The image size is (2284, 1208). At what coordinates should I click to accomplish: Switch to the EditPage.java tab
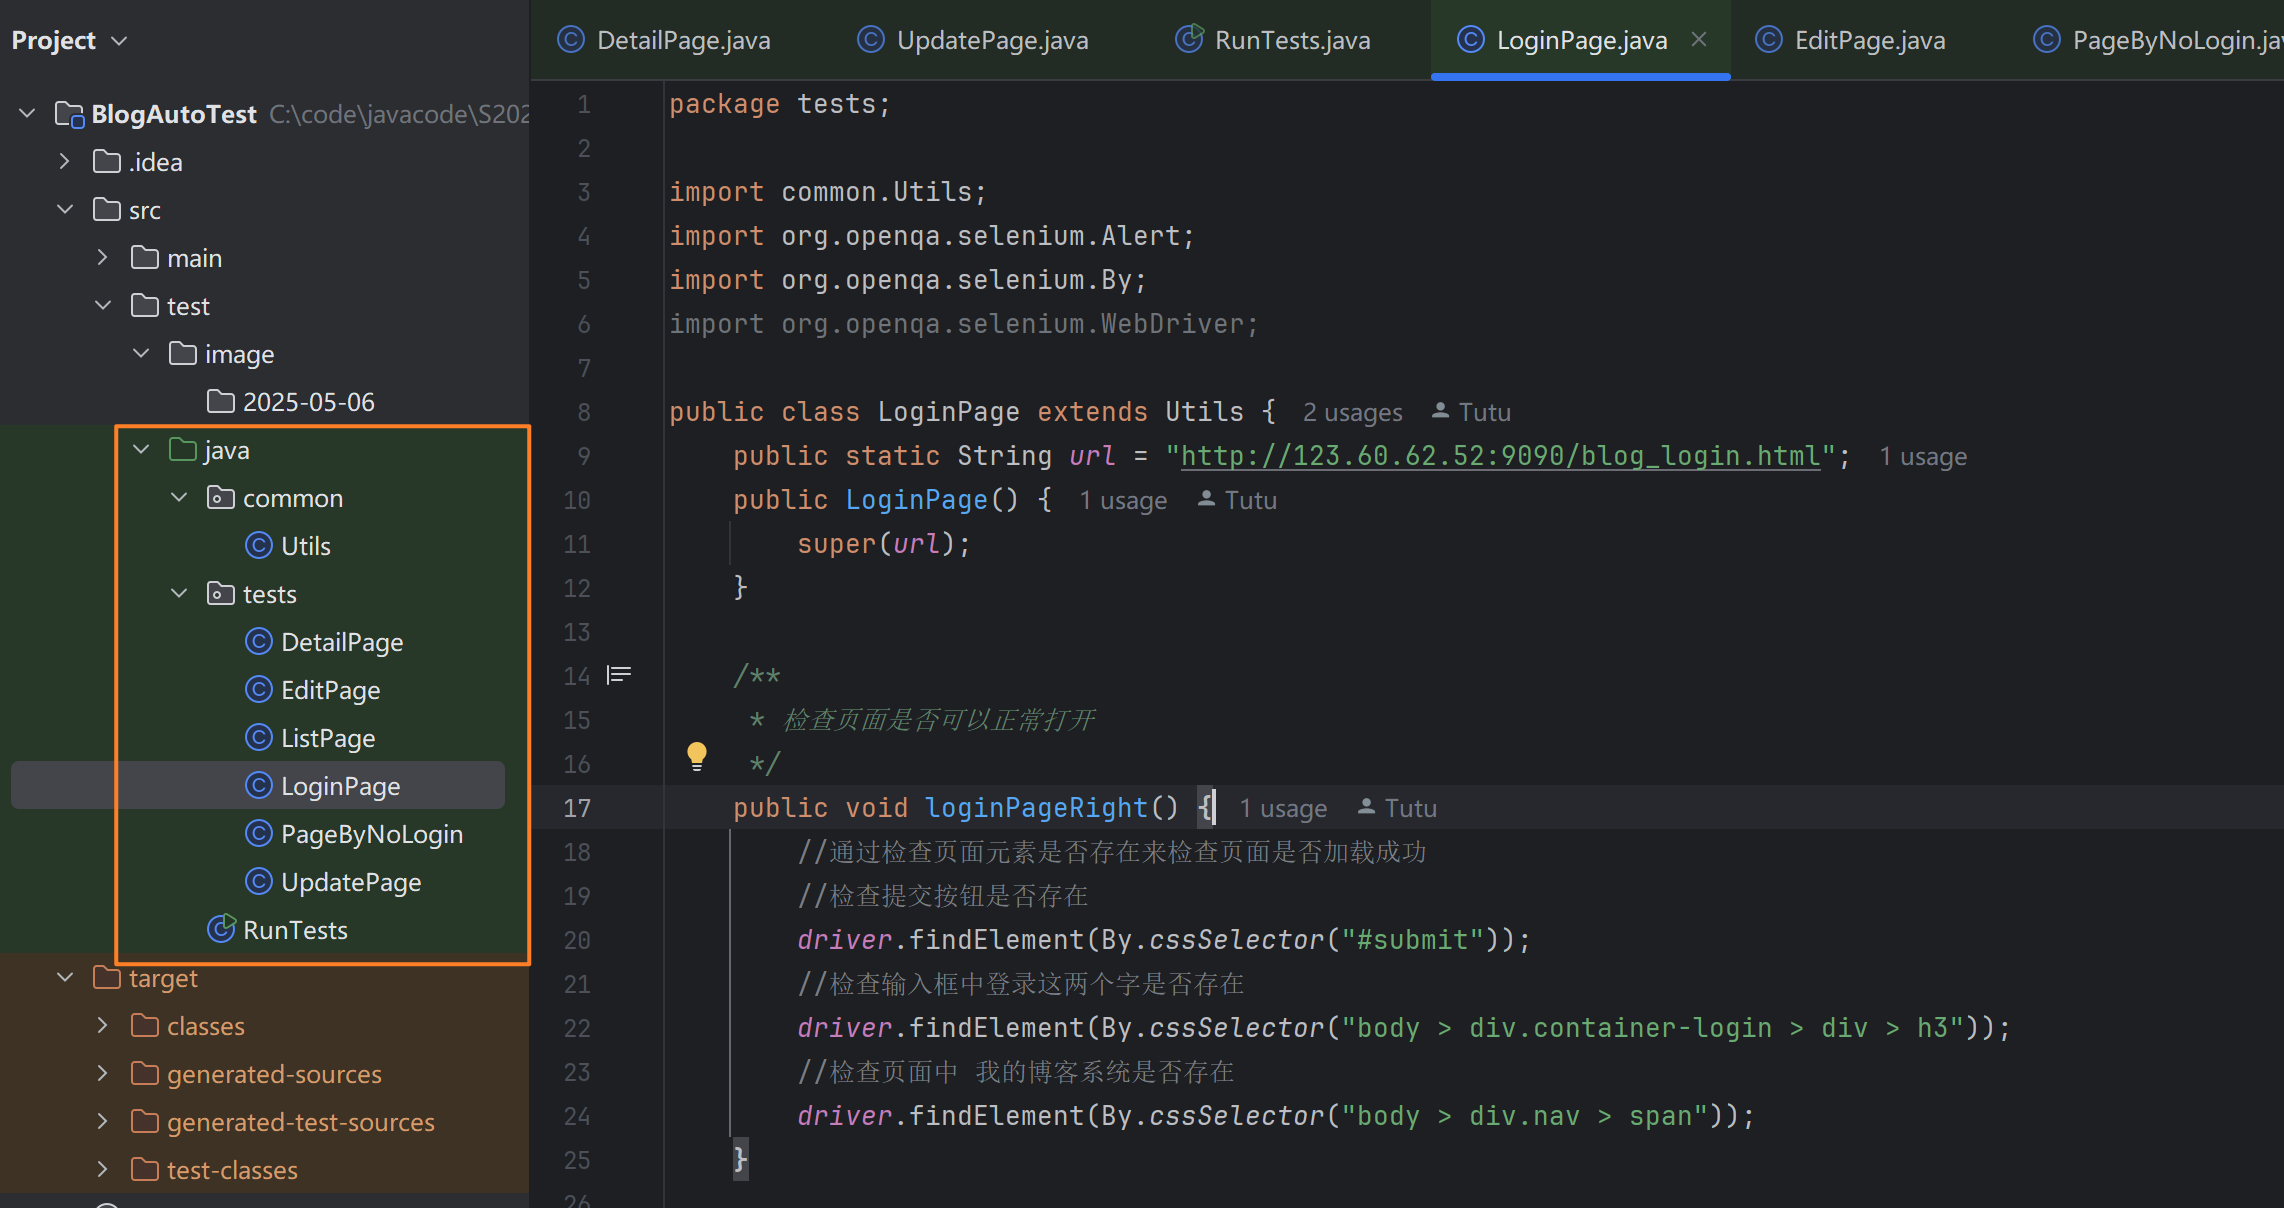coord(1869,40)
